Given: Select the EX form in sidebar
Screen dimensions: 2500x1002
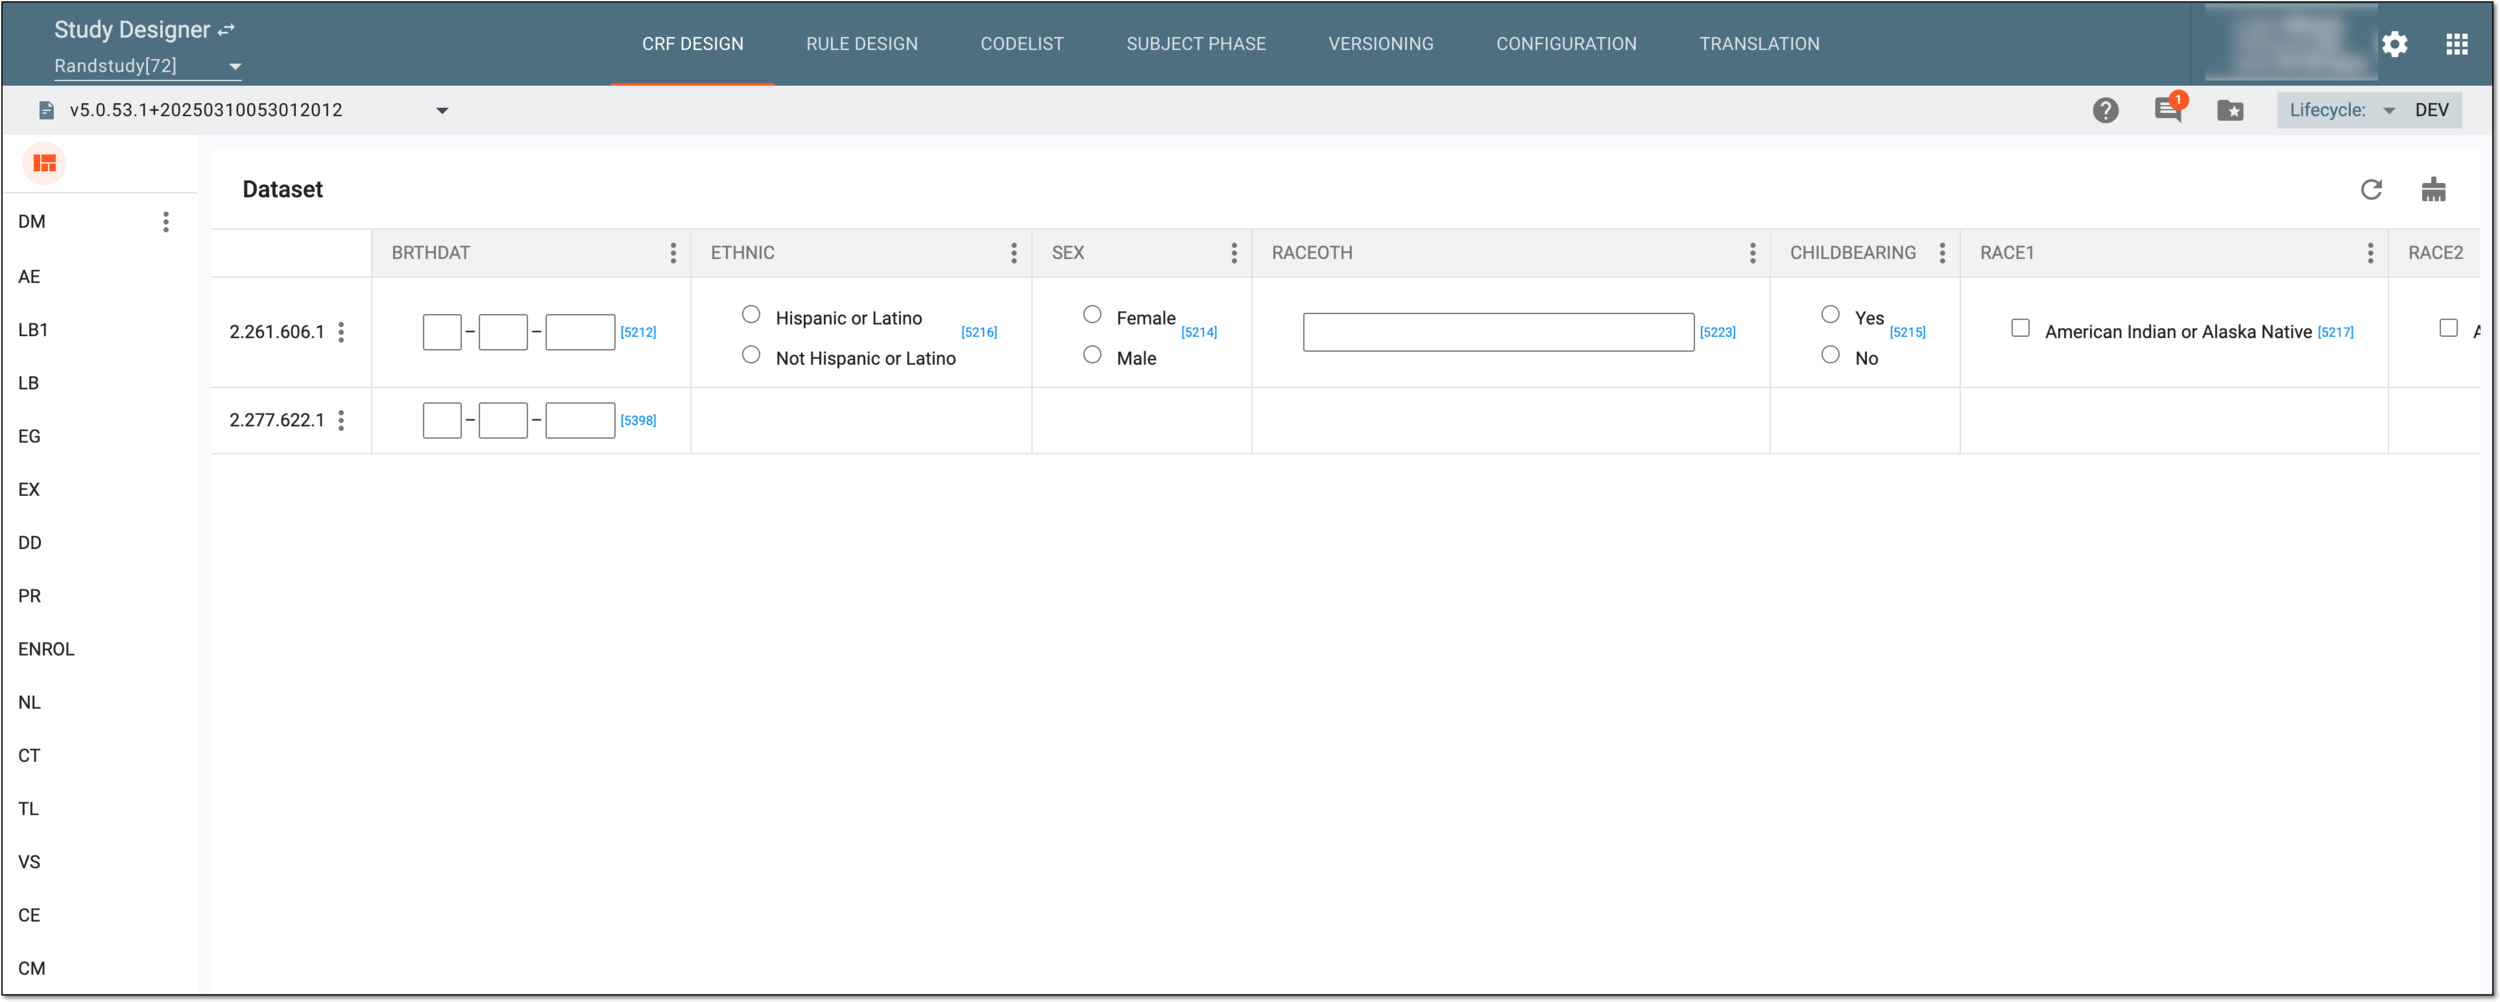Looking at the screenshot, I should click(x=29, y=490).
